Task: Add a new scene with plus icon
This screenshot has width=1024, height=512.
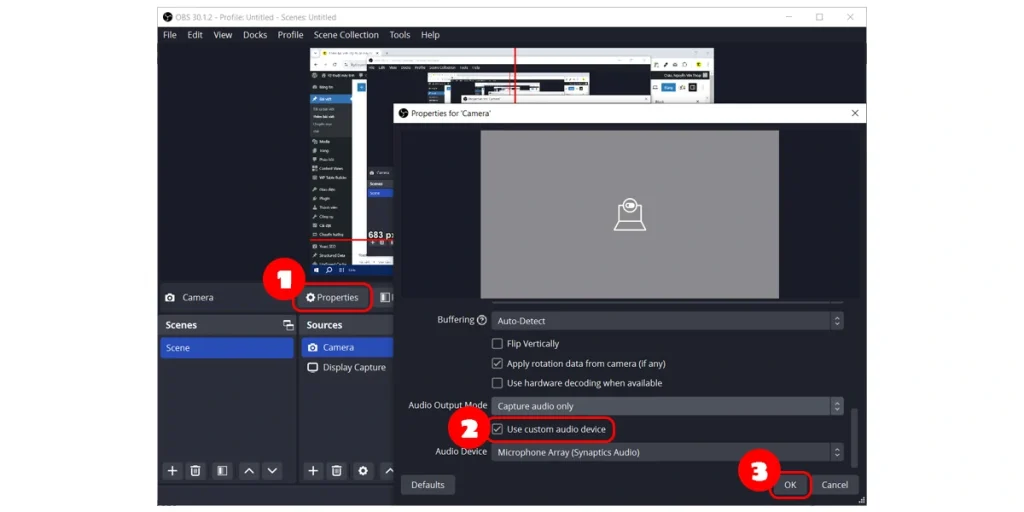Action: coord(172,471)
